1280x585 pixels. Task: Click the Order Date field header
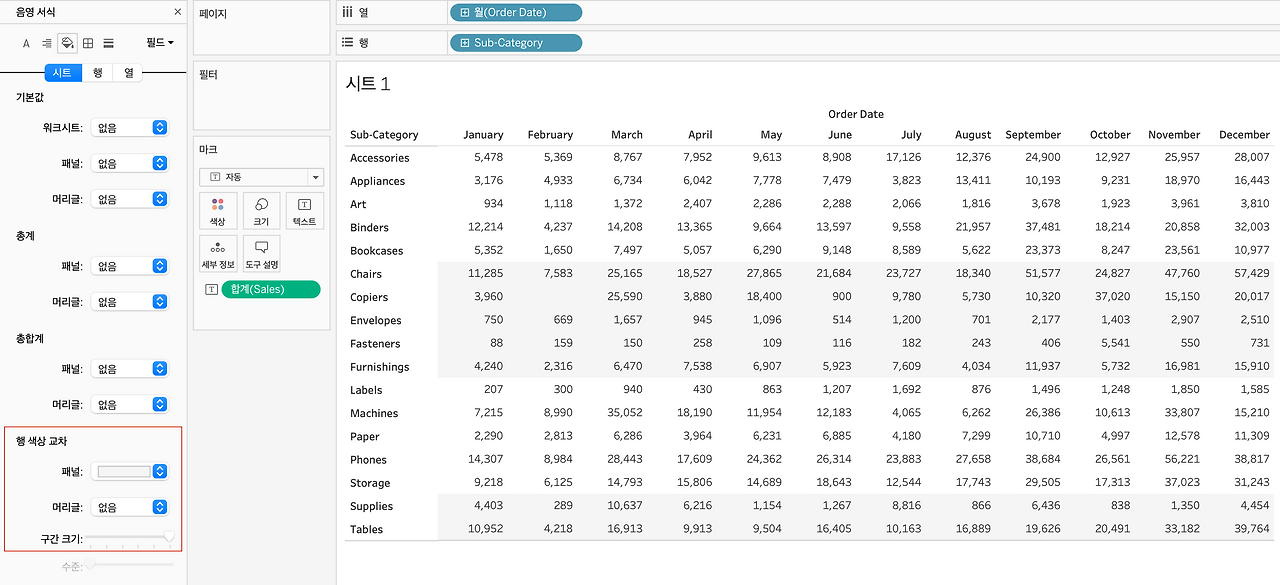(856, 114)
